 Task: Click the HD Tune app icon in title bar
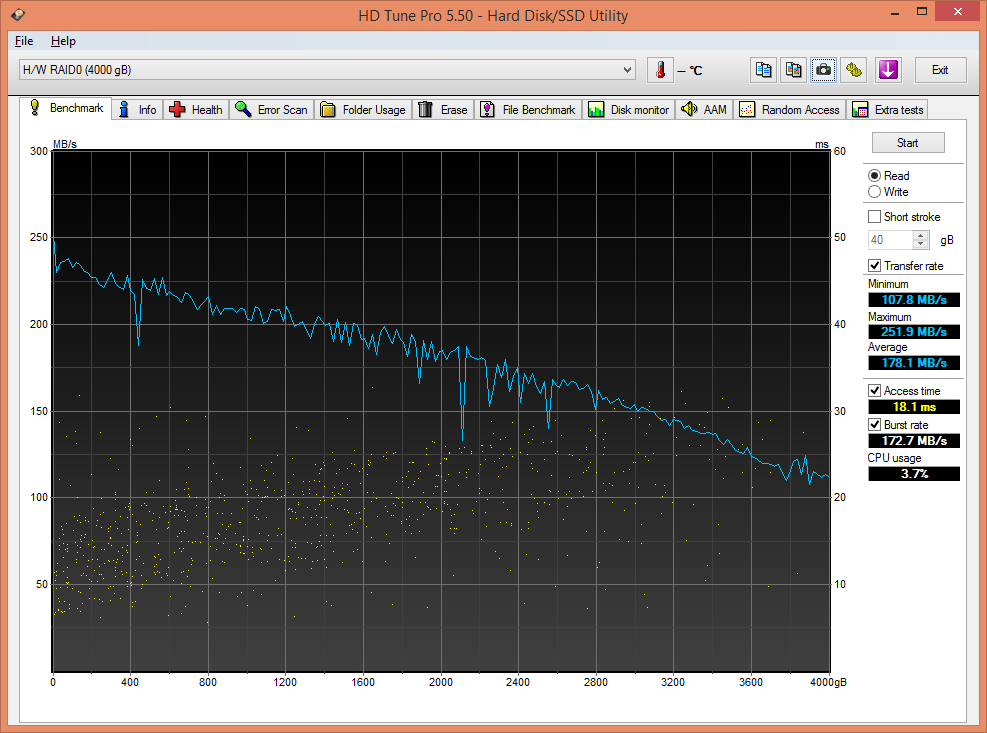(18, 14)
